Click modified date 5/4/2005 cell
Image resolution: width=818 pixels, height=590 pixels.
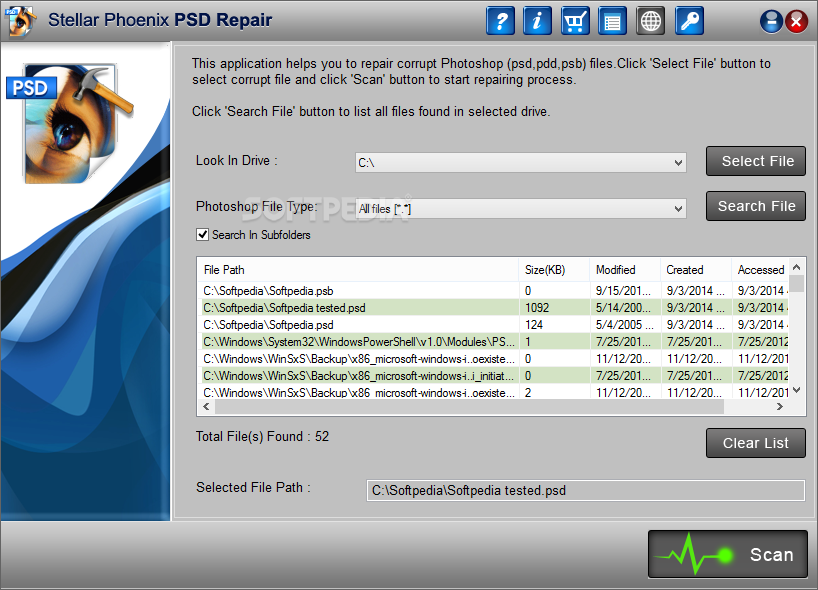pyautogui.click(x=624, y=324)
